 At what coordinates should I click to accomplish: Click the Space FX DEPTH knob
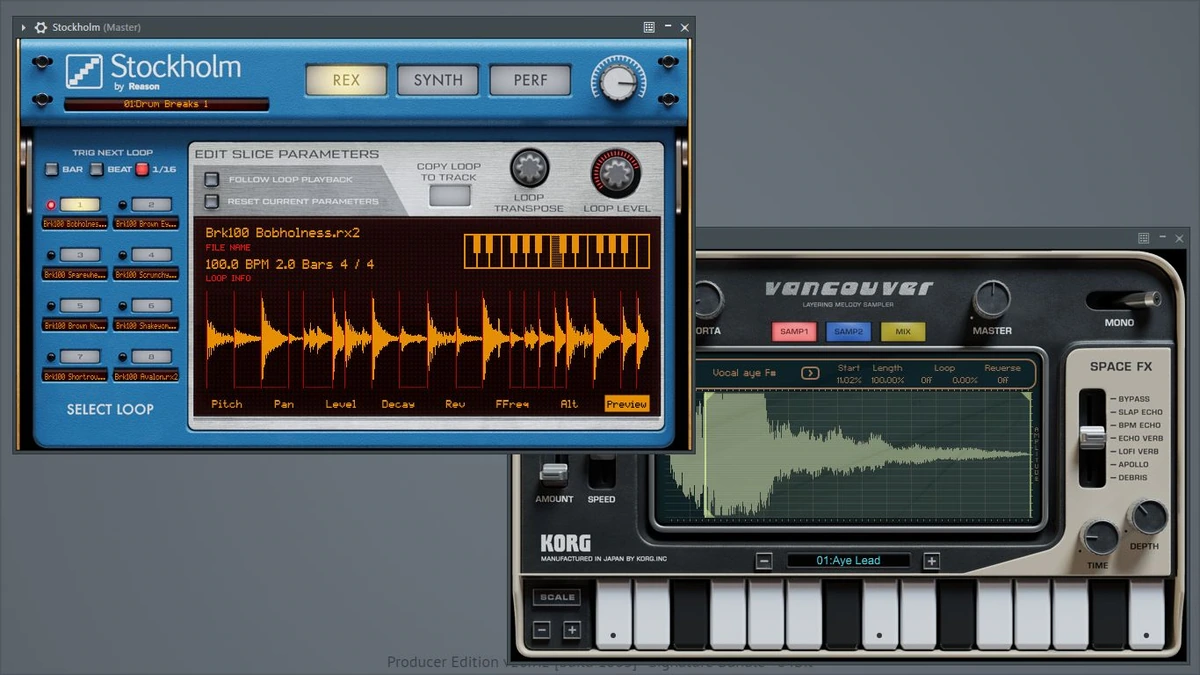pos(1146,518)
